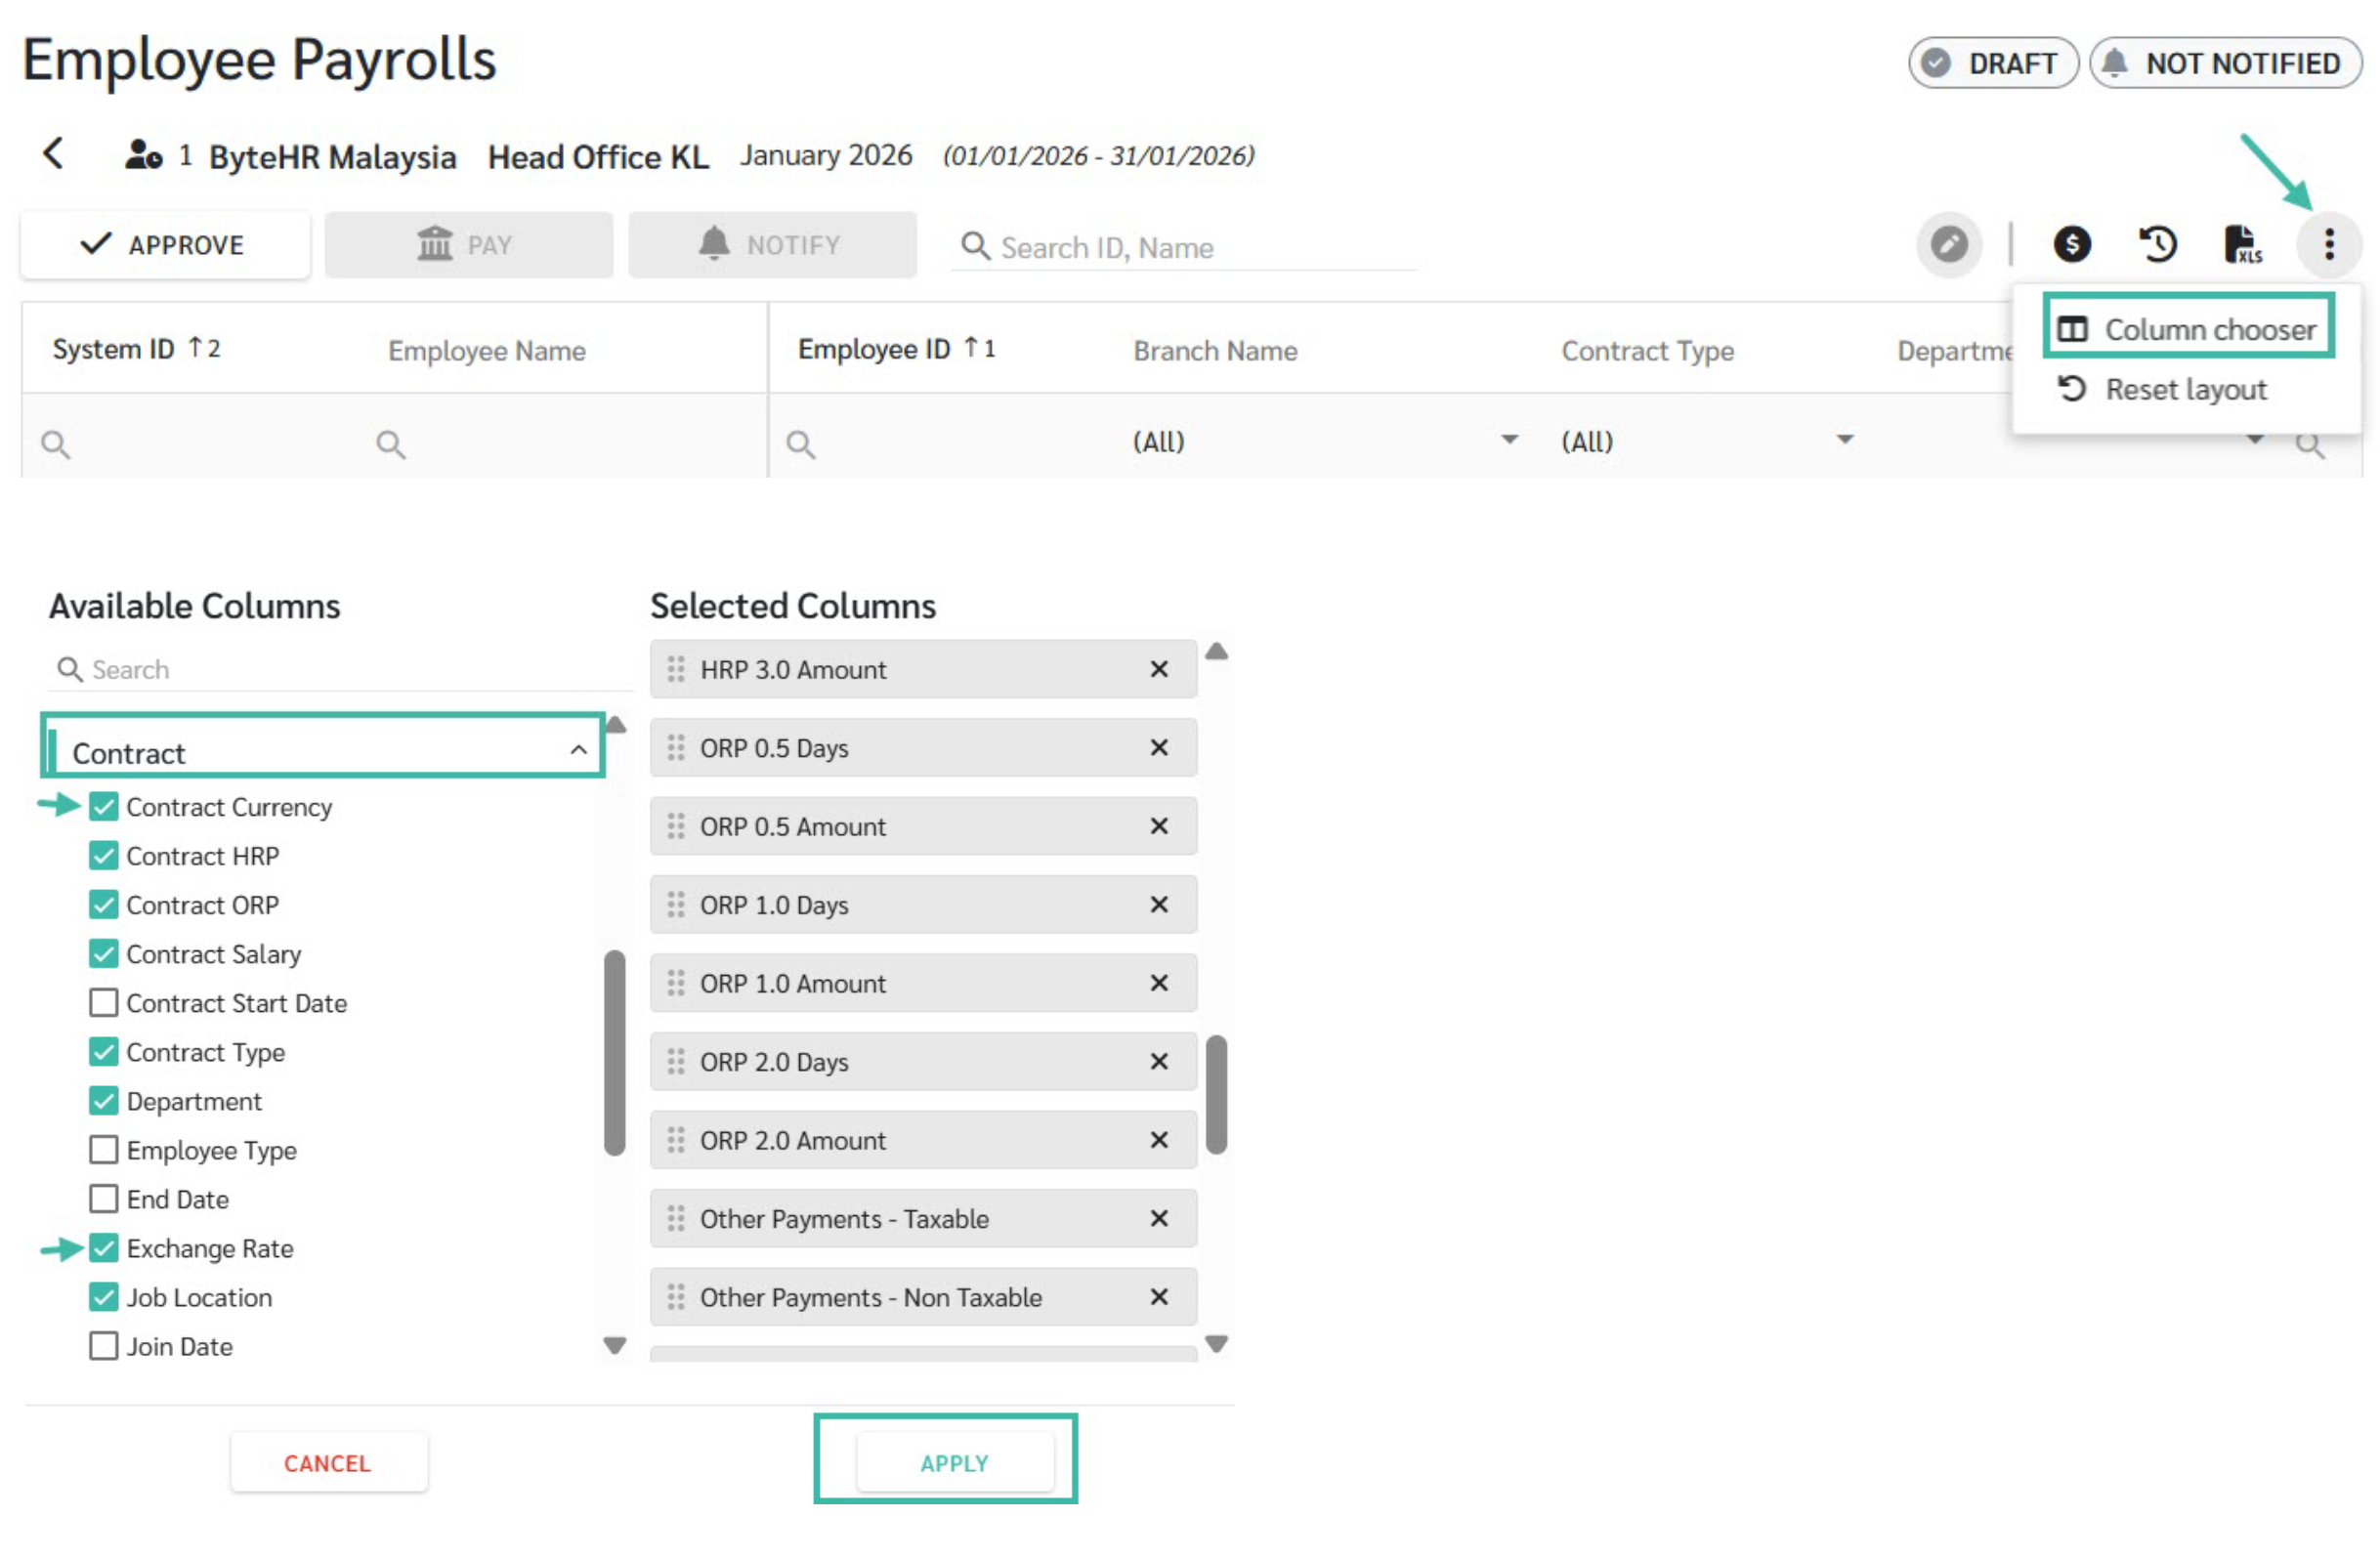Click the dollar coin icon

coord(2071,244)
